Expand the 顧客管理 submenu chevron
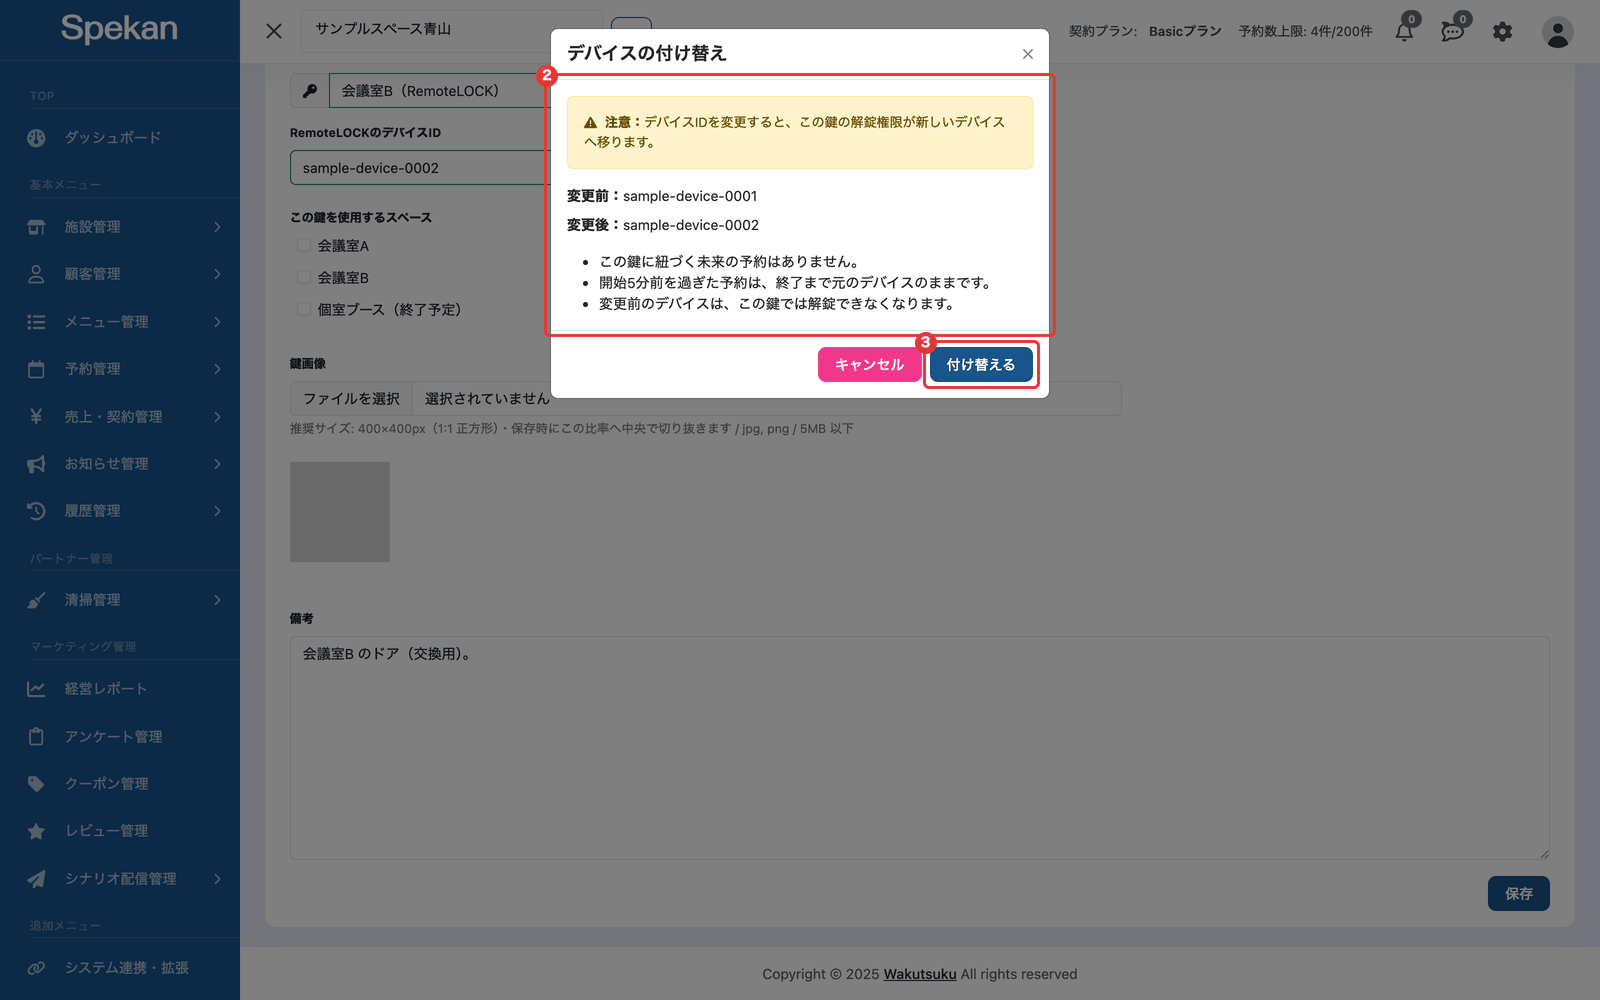This screenshot has height=1000, width=1600. [x=217, y=274]
